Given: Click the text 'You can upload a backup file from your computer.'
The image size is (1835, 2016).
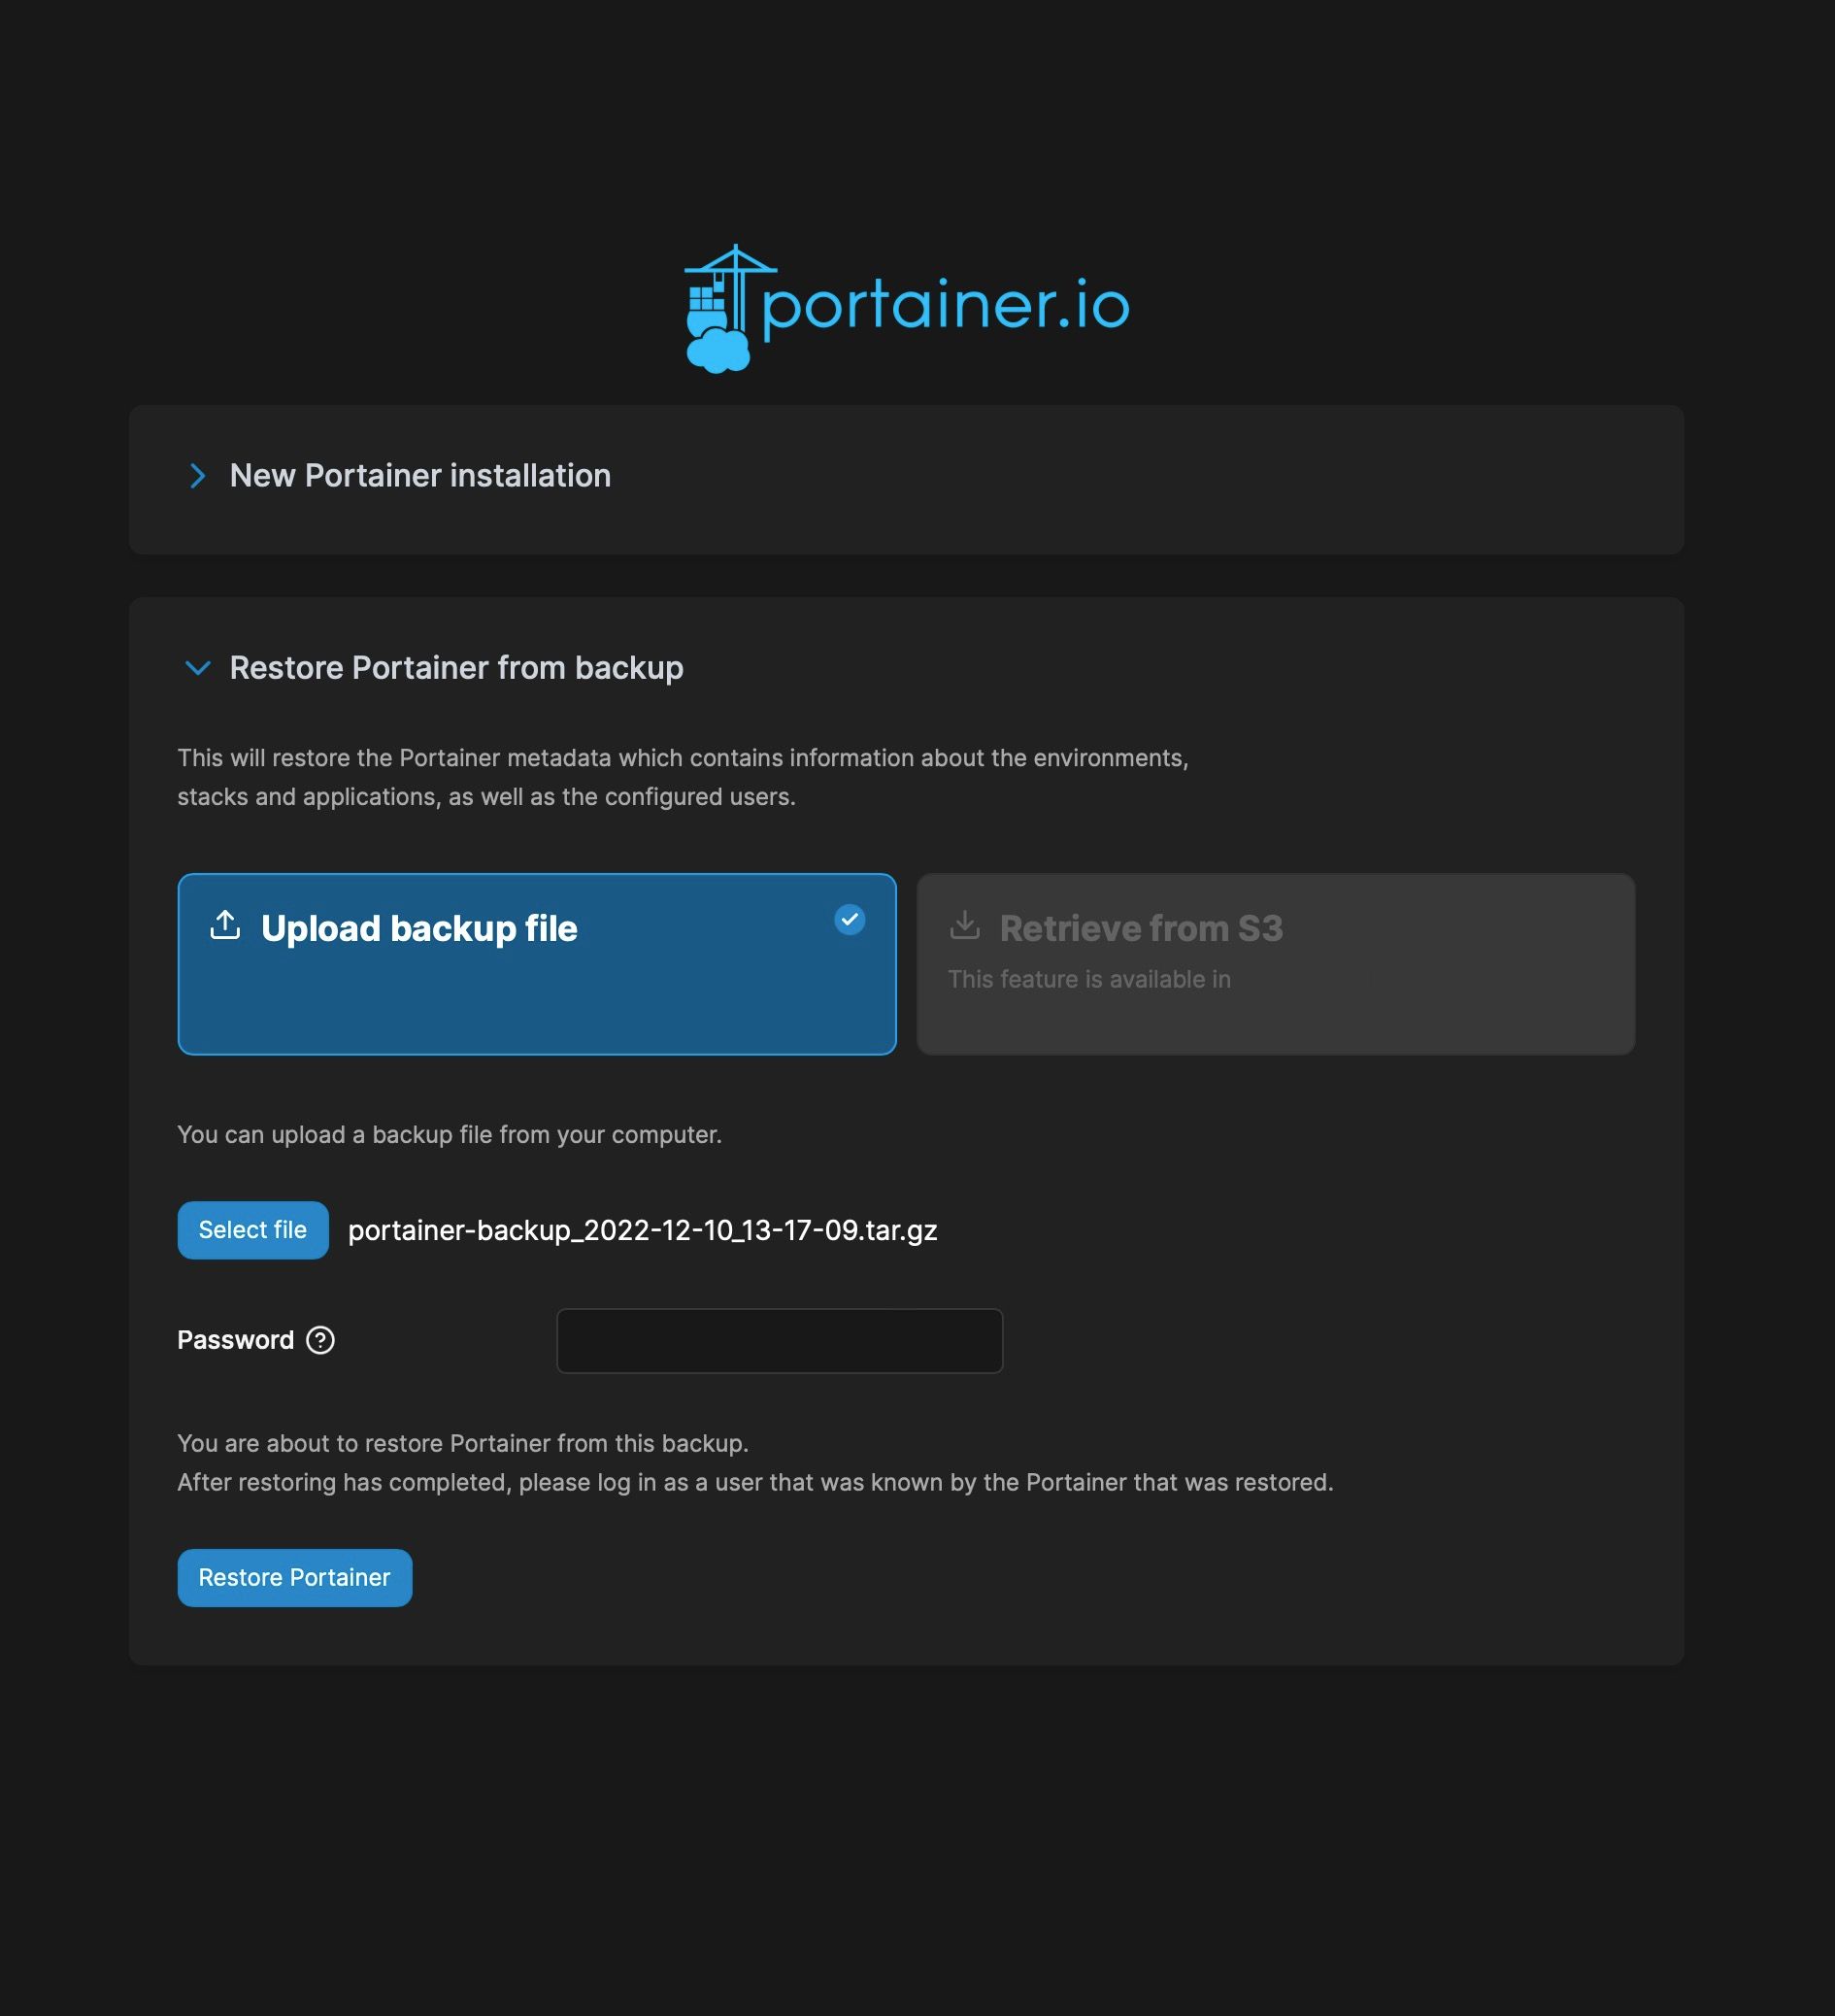Looking at the screenshot, I should (x=450, y=1135).
